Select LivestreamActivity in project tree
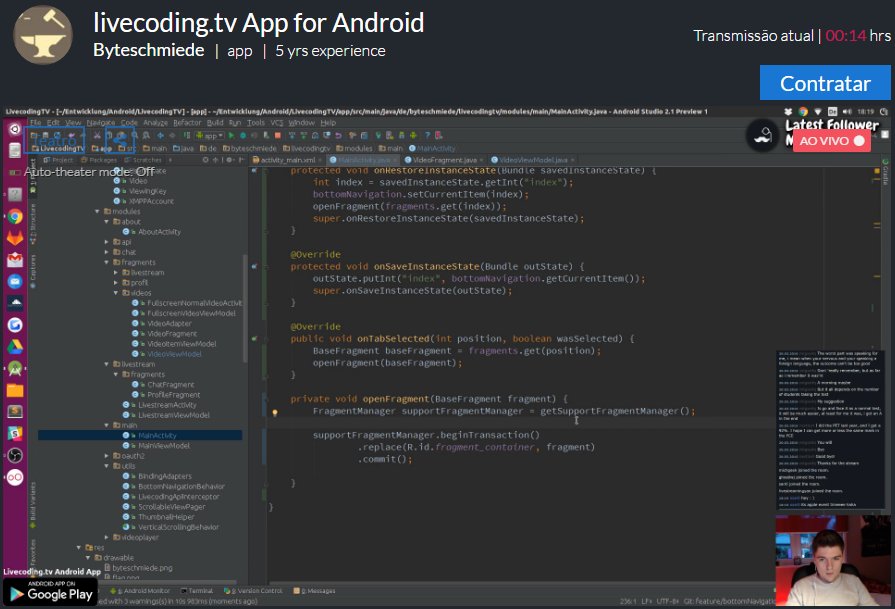This screenshot has width=895, height=609. tap(160, 405)
